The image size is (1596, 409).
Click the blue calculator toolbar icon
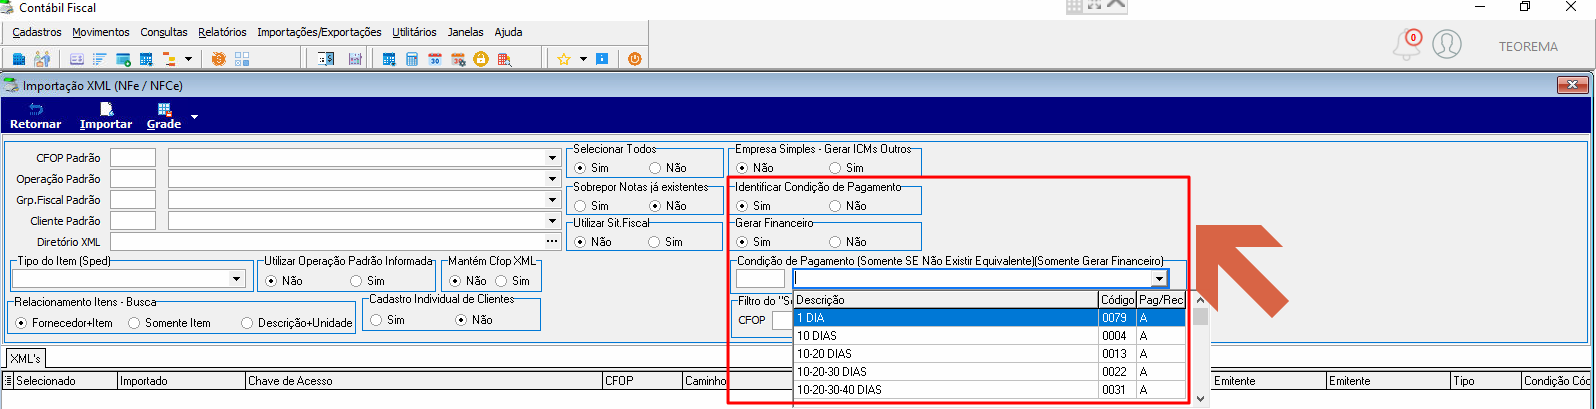point(412,59)
